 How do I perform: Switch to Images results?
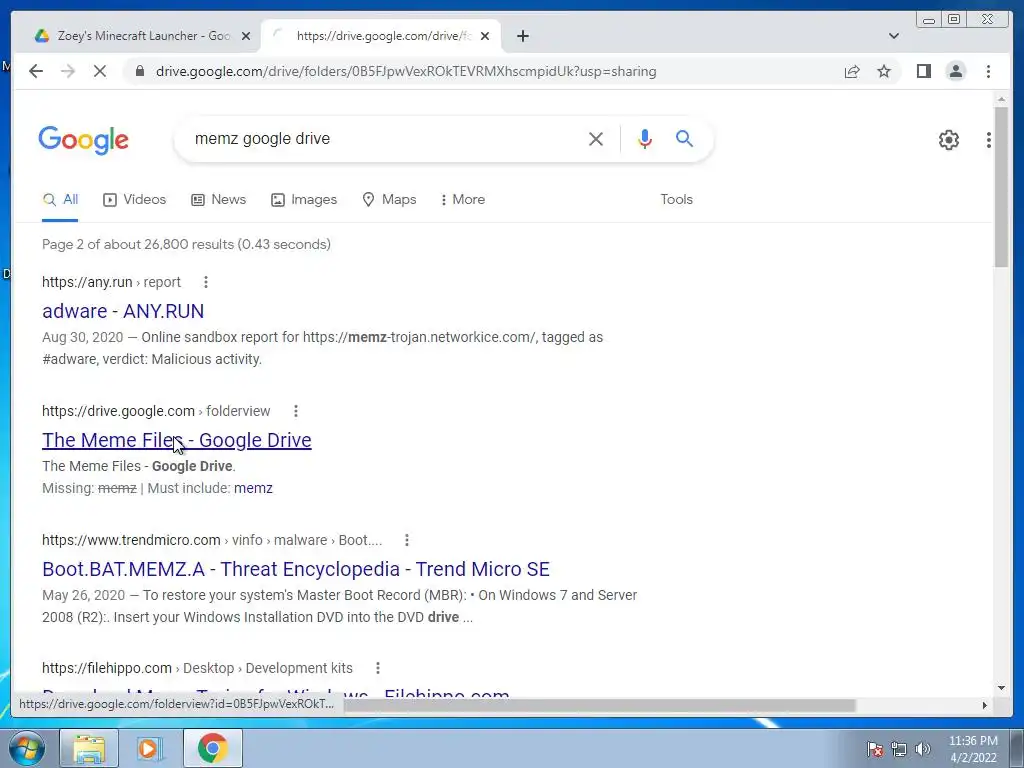[304, 200]
